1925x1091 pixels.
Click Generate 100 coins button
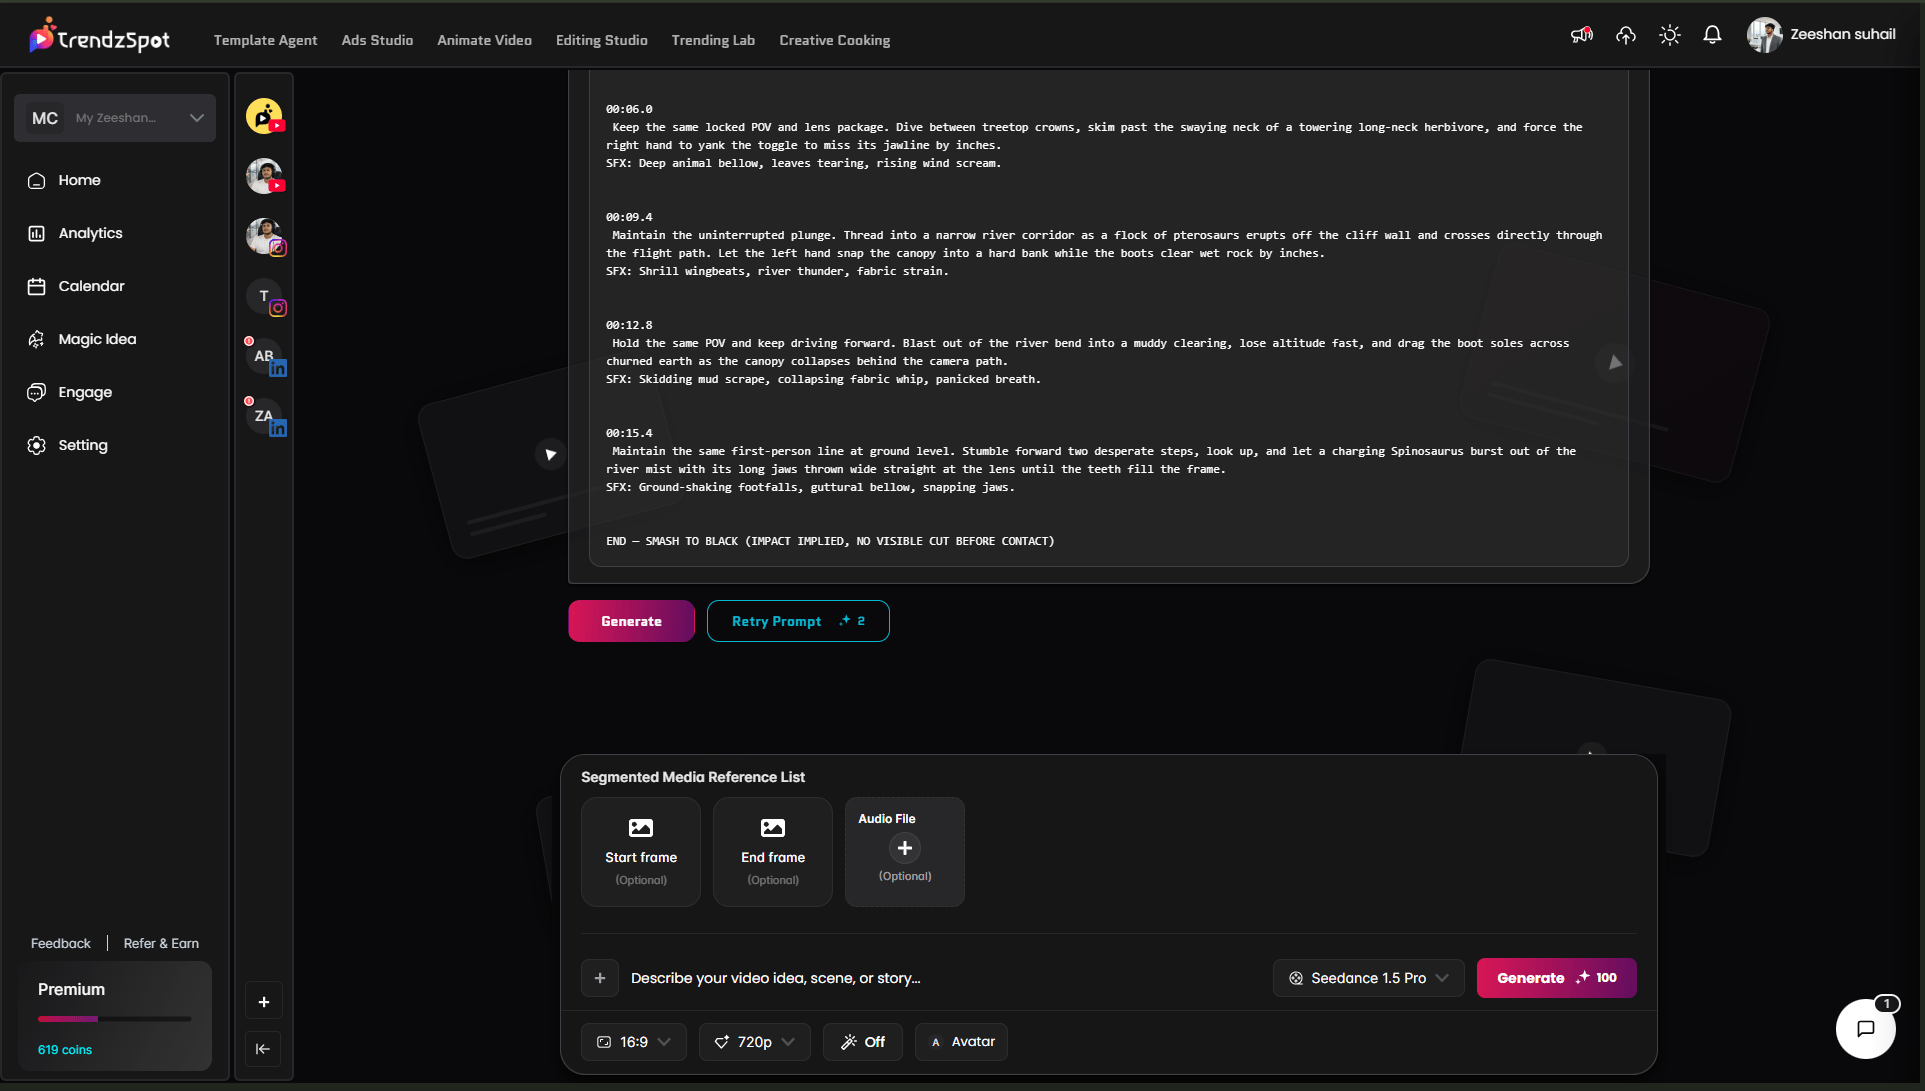[x=1556, y=978]
